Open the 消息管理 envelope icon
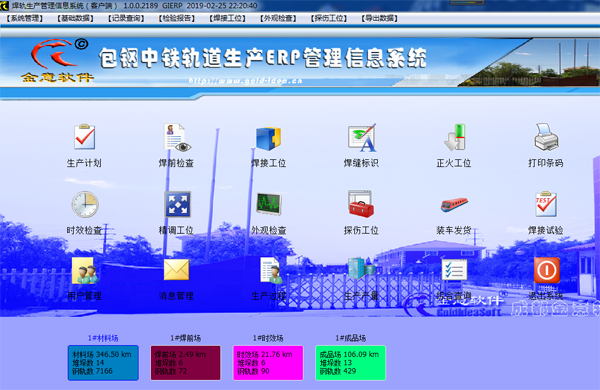Viewport: 600px width, 390px height. pos(176,270)
